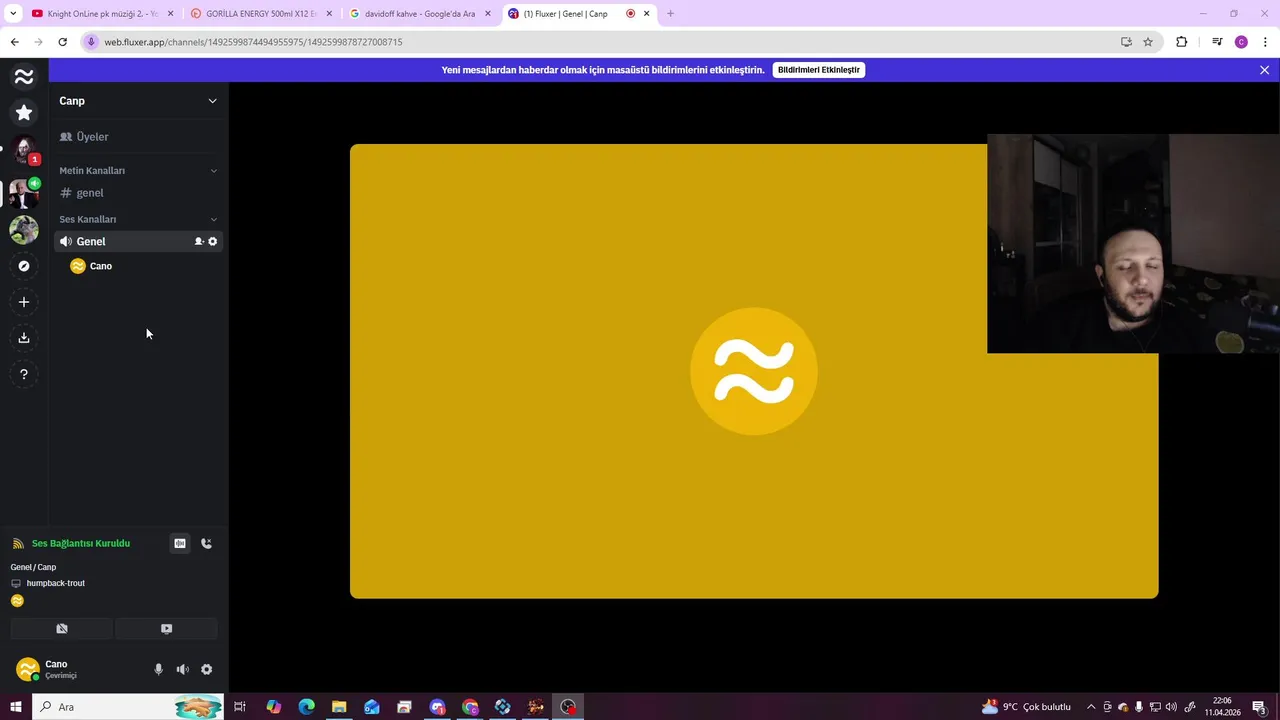The width and height of the screenshot is (1280, 720).
Task: Open the help question mark icon
Action: click(x=24, y=374)
